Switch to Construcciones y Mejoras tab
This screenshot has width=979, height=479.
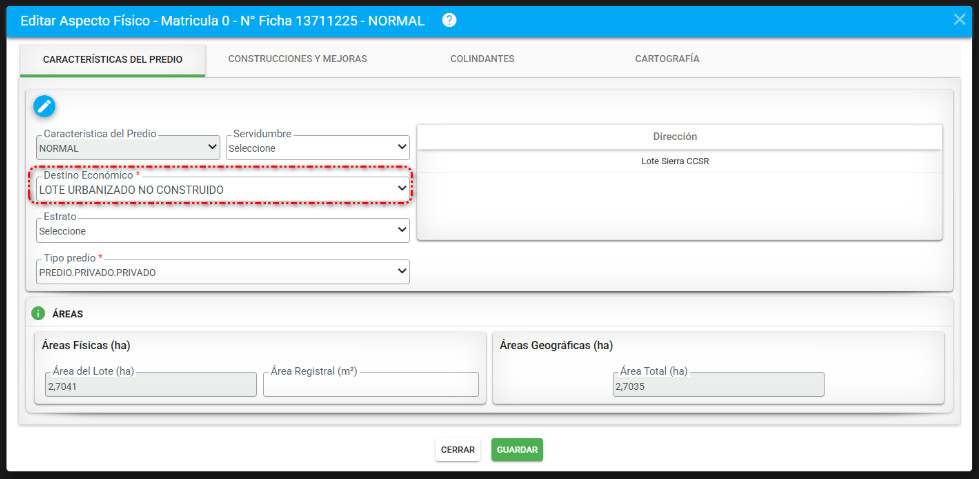[x=297, y=59]
